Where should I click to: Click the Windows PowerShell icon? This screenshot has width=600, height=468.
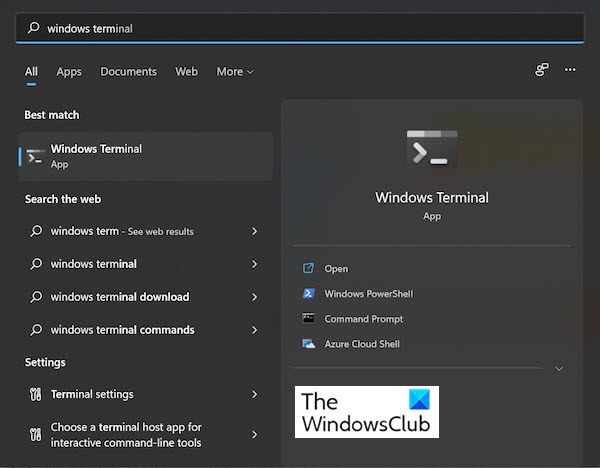[308, 294]
